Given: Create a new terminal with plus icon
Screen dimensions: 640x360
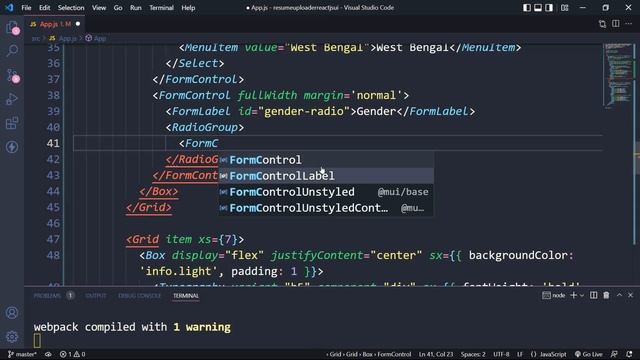Looking at the screenshot, I should [x=573, y=295].
